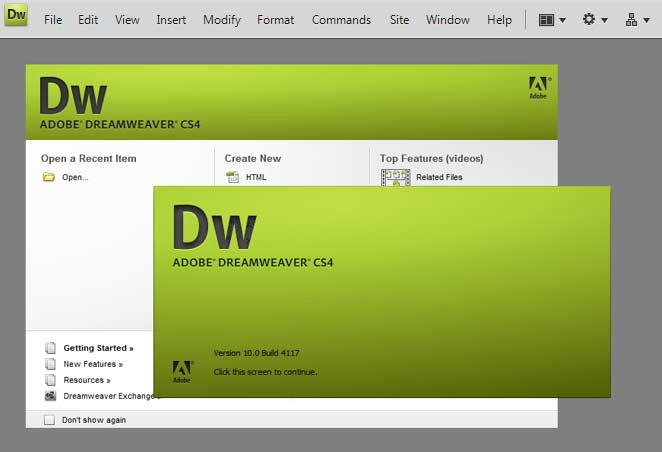Open the Site menu

pyautogui.click(x=399, y=20)
